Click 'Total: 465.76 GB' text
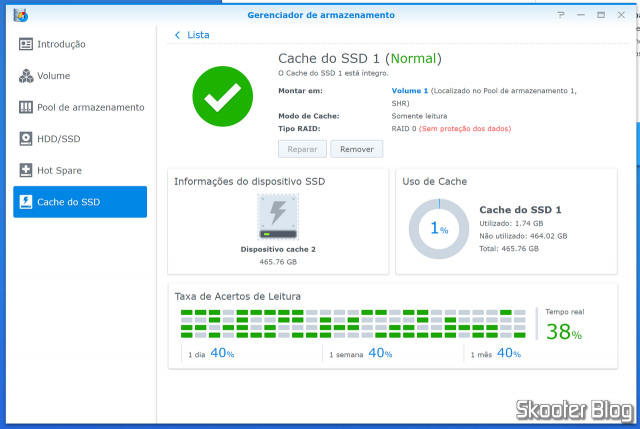 (509, 249)
